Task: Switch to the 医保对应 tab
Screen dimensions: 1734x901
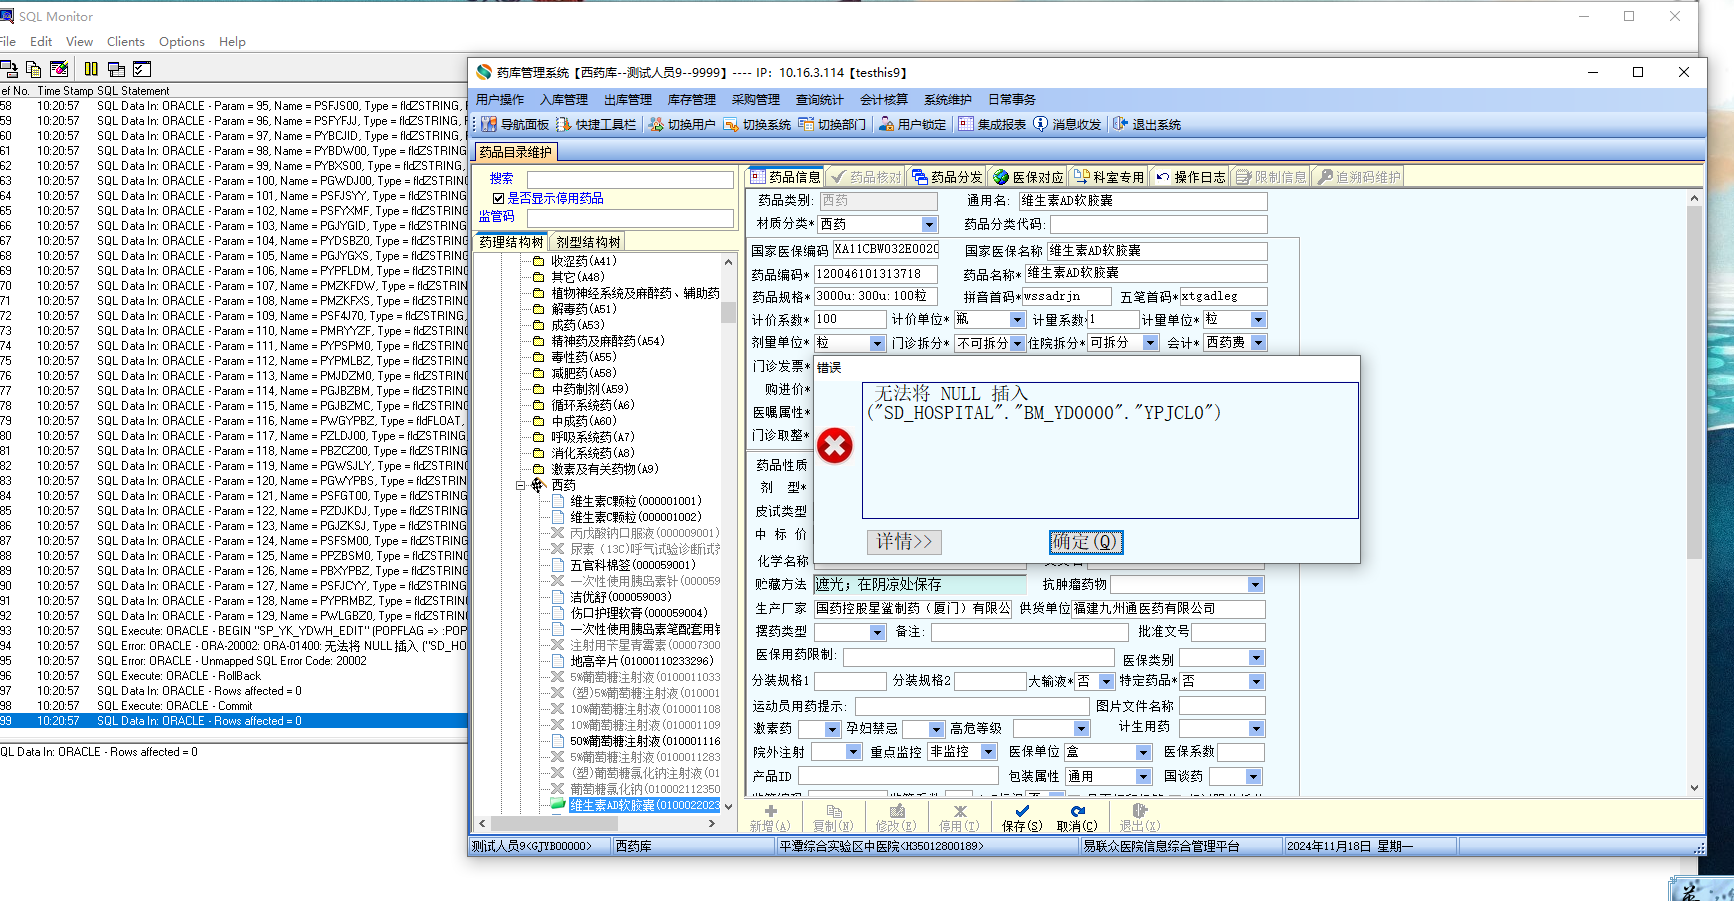Action: [x=1027, y=177]
